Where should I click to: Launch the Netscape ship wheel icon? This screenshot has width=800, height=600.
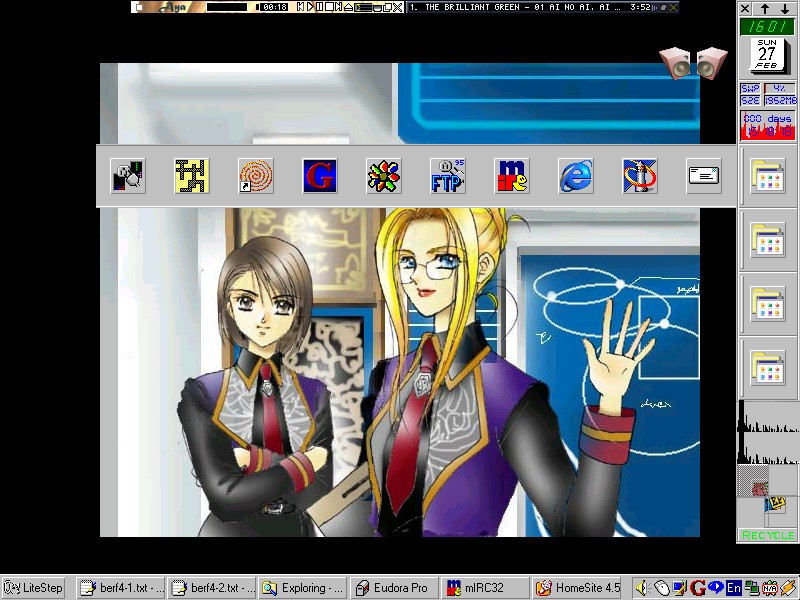pos(640,176)
